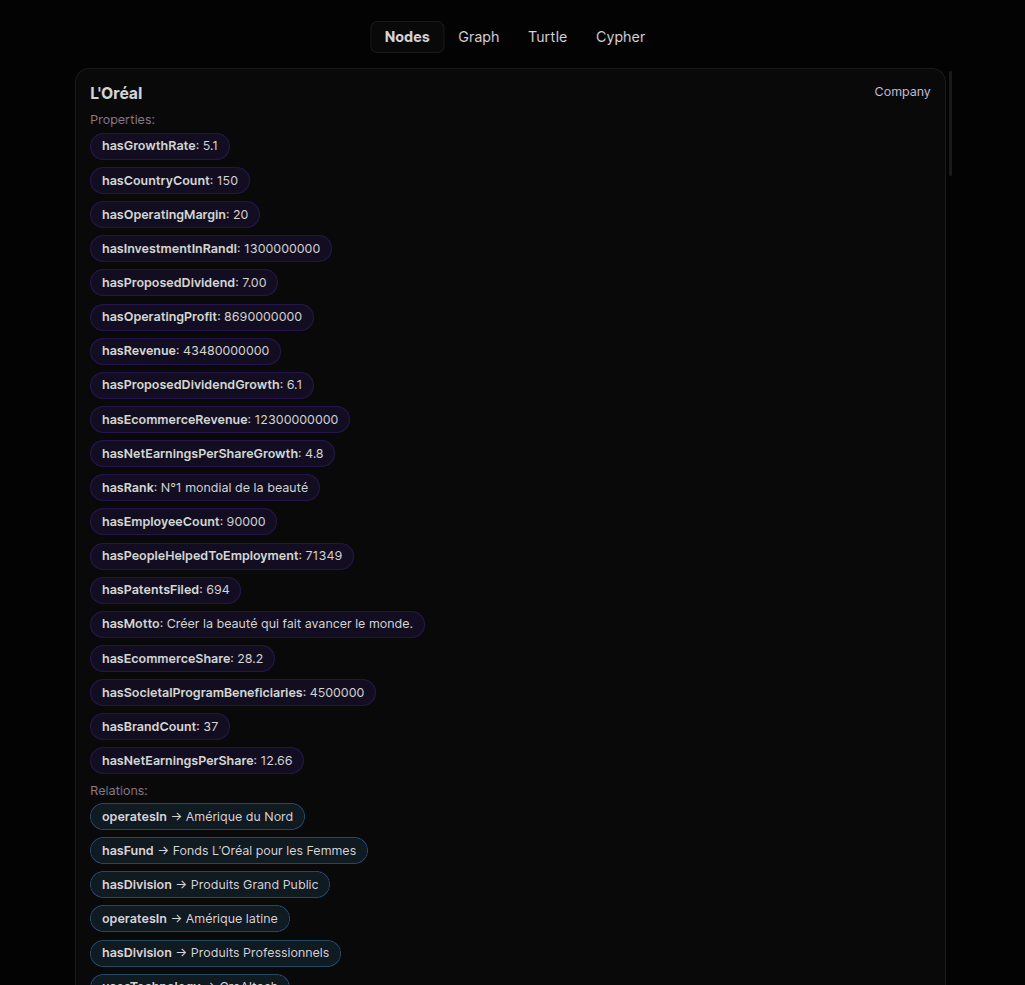Click the L'Oréal node title
Screen dimensions: 1025x985
click(115, 93)
